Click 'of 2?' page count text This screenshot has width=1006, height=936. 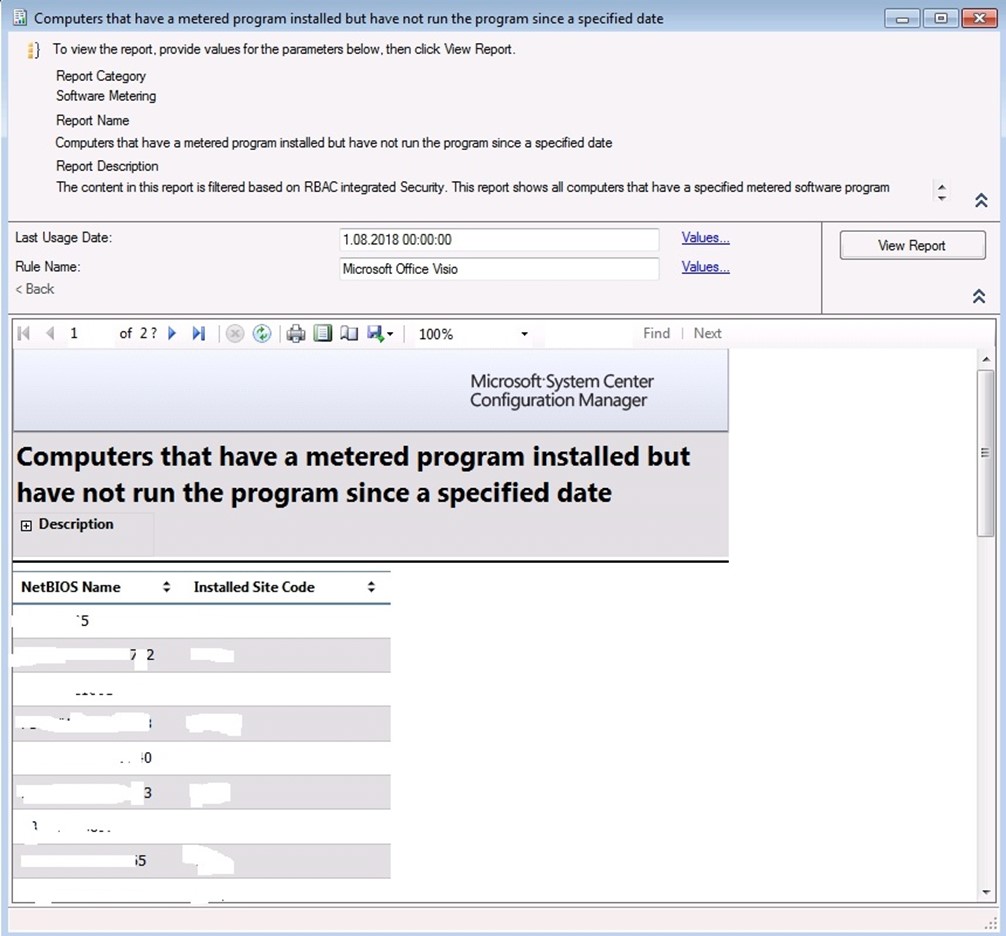click(138, 334)
